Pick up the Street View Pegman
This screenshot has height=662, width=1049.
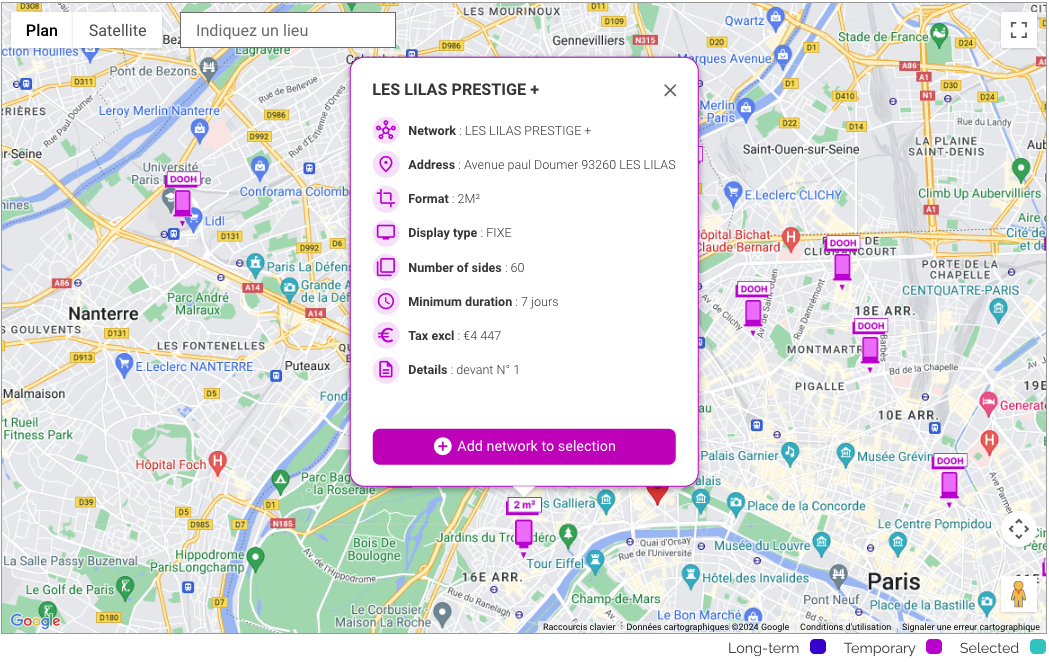(1018, 594)
